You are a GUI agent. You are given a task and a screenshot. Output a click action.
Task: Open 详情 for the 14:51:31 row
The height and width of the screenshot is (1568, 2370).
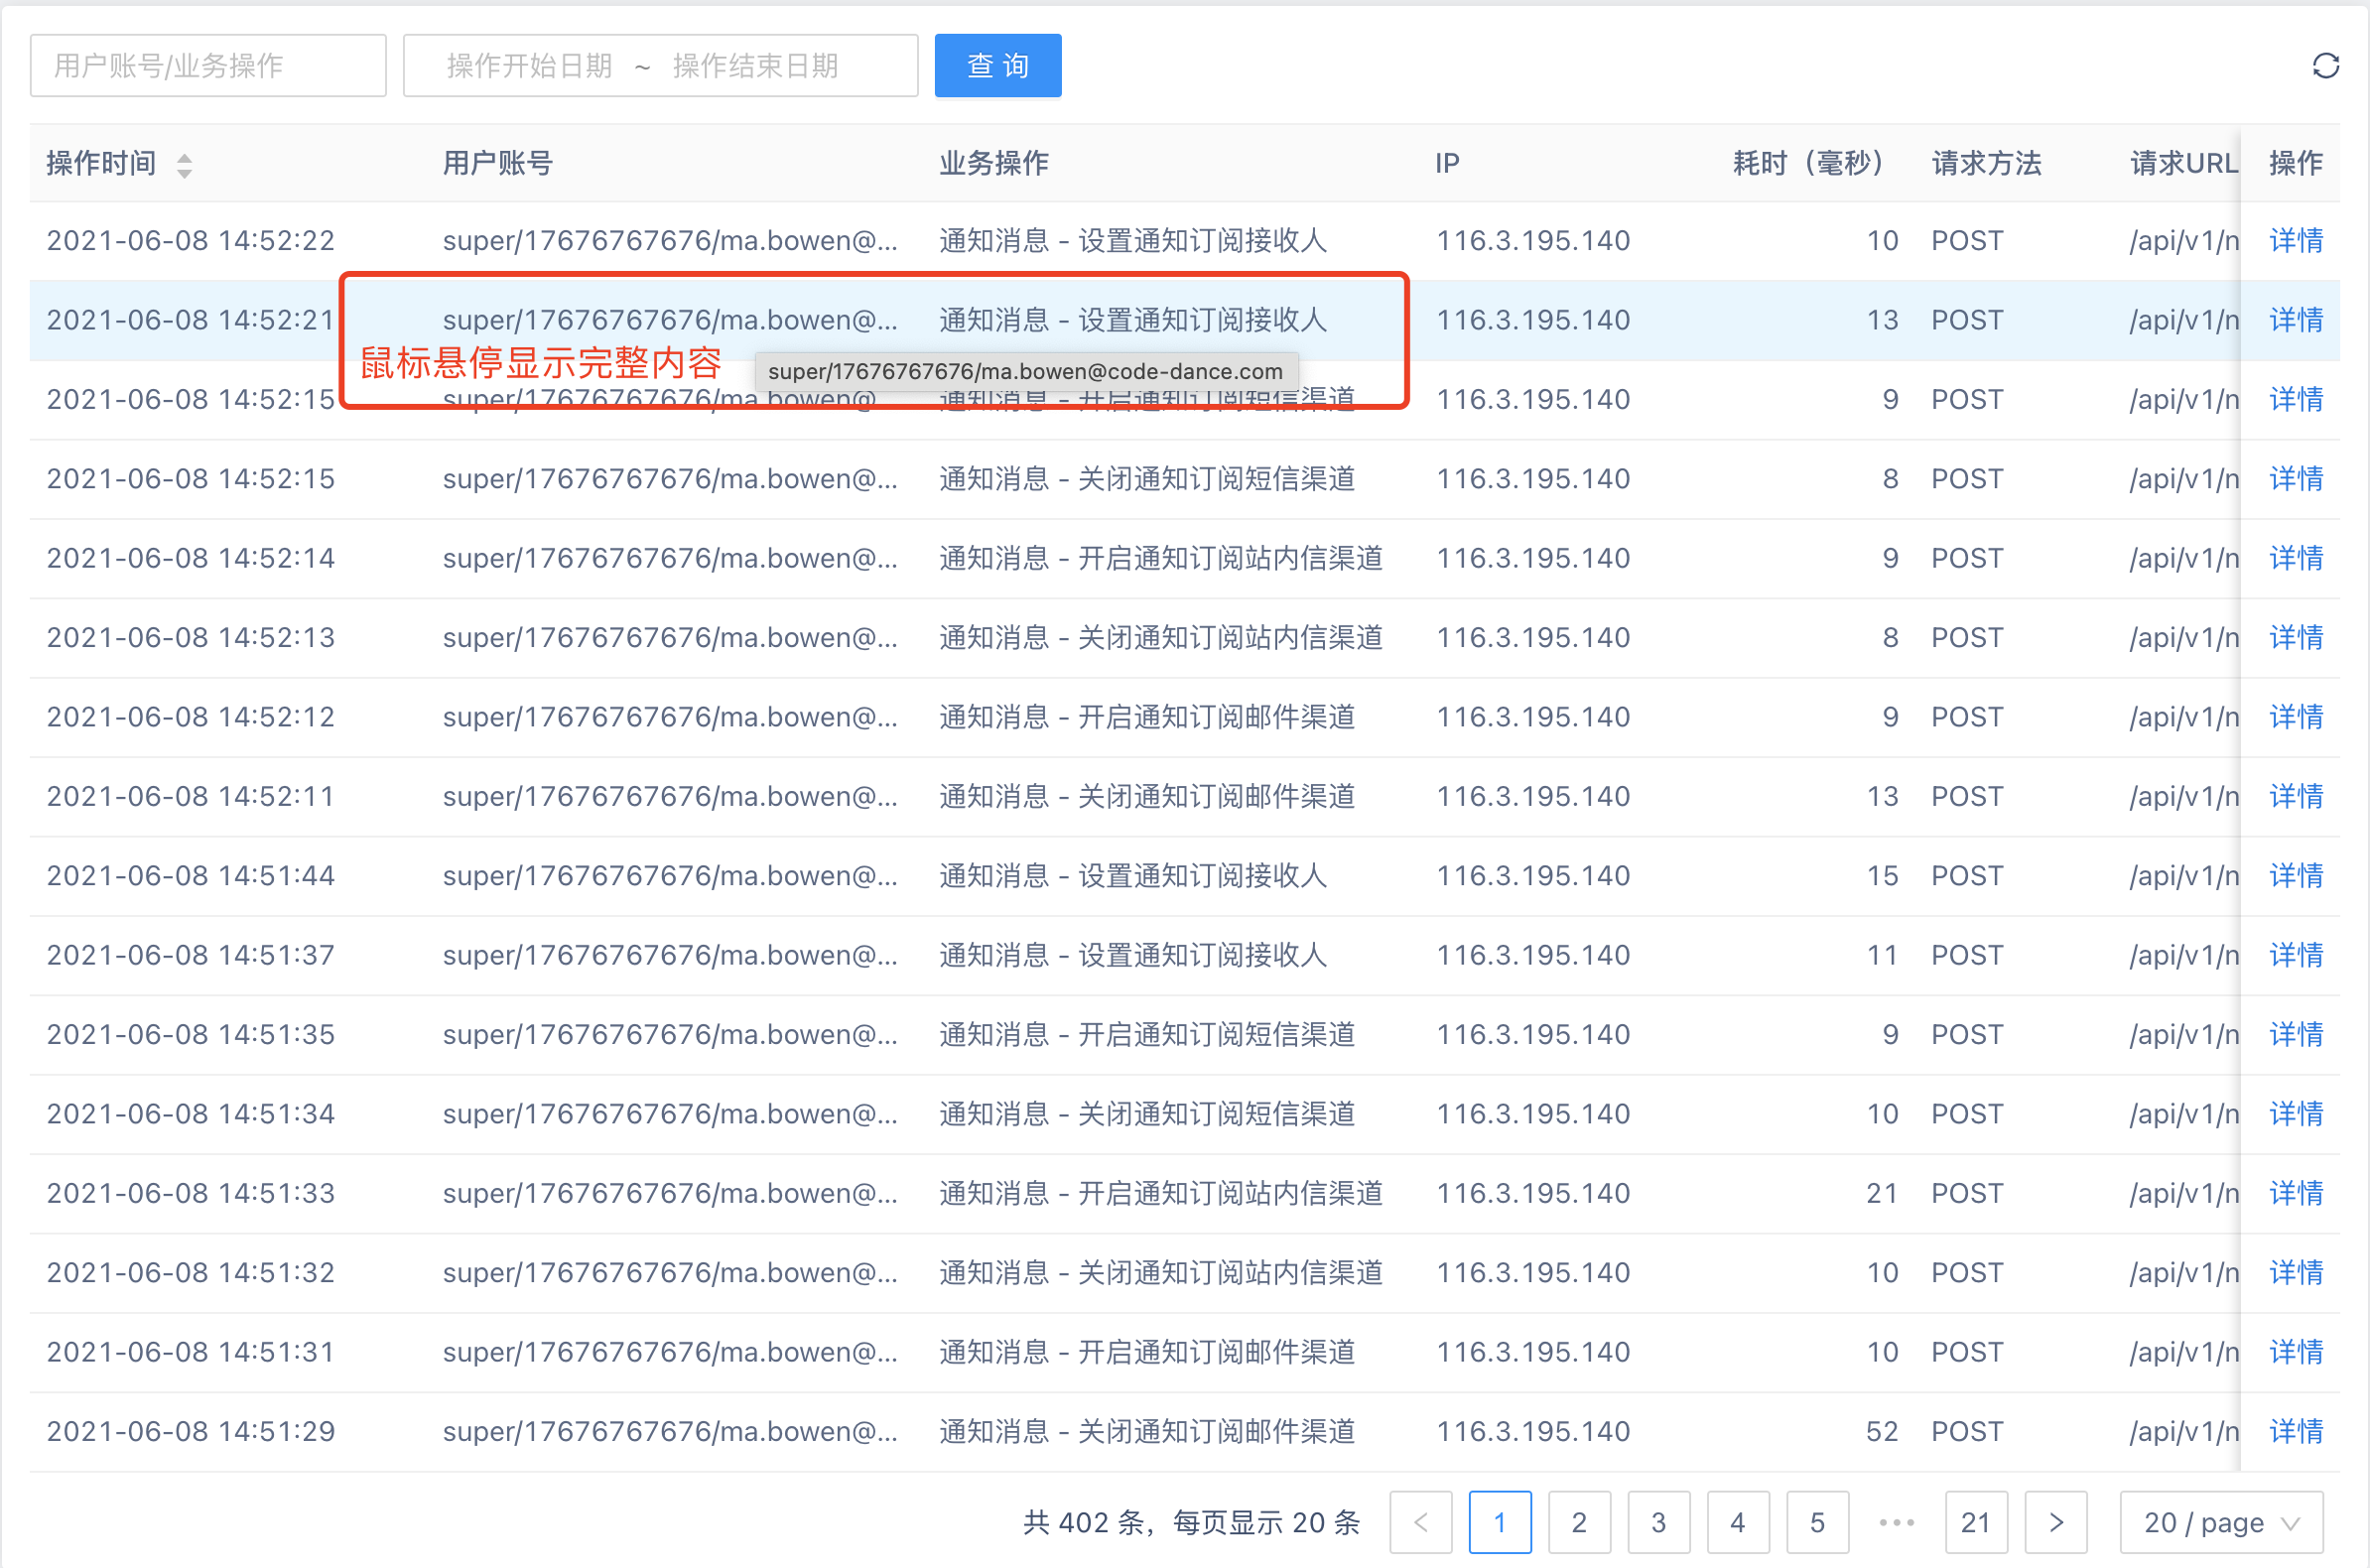point(2296,1352)
